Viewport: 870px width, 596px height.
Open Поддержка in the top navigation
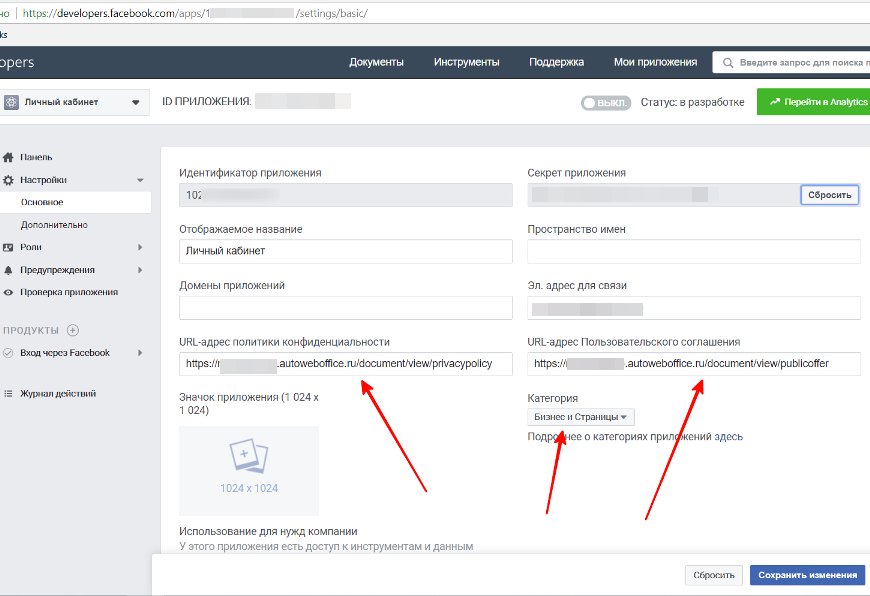coord(557,62)
